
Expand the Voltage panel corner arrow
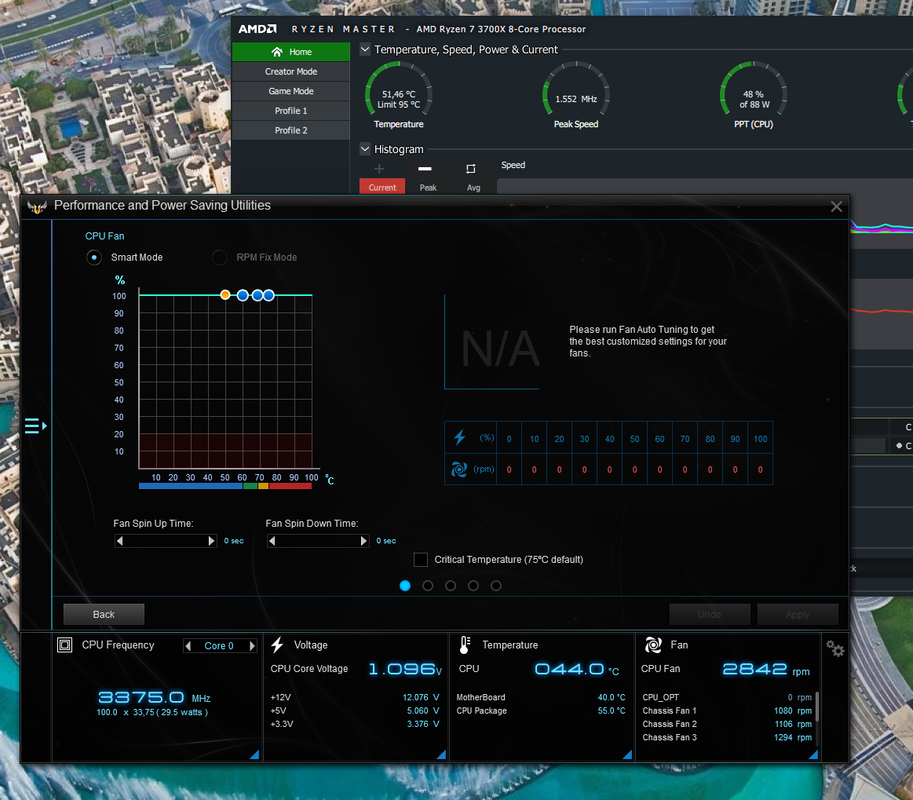point(441,755)
